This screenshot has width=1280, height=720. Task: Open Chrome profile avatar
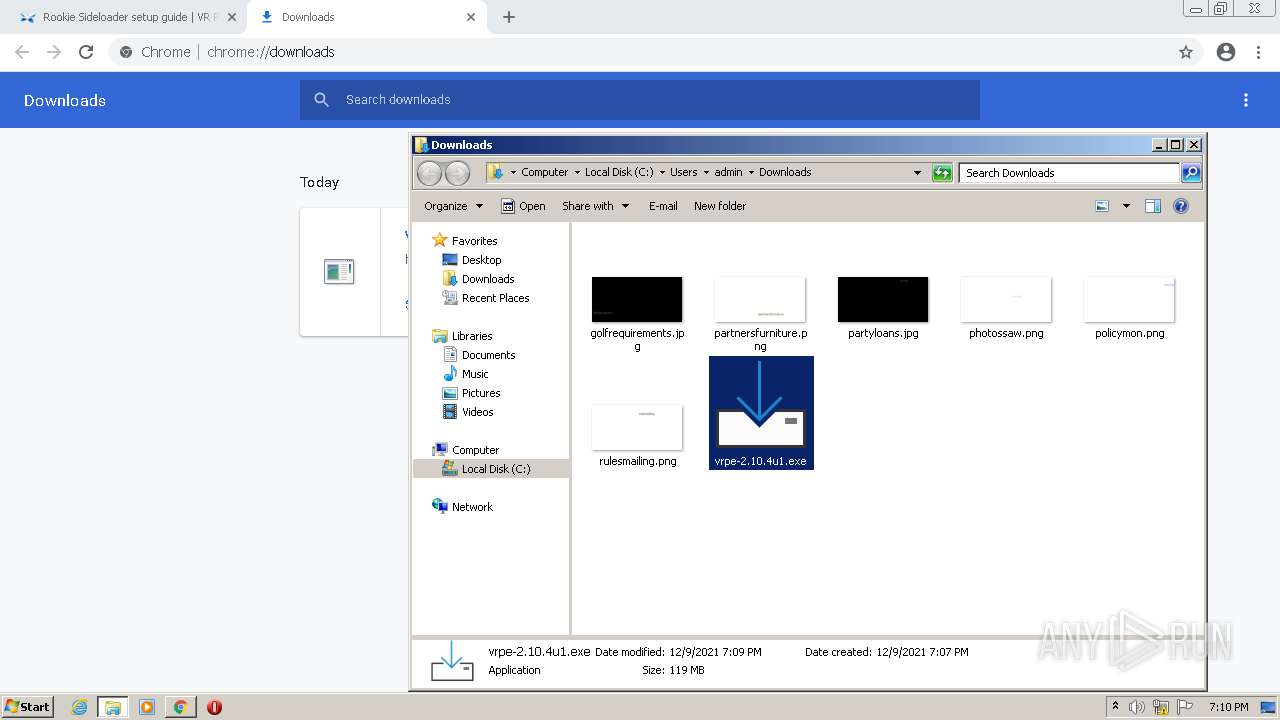[1226, 52]
